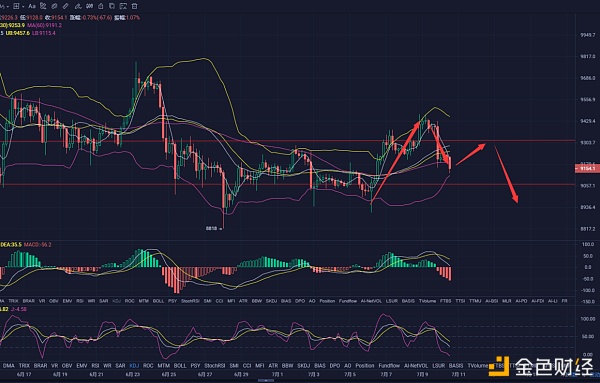The image size is (600, 383).
Task: Click the share/export icon in toolbar
Action: tap(101, 6)
